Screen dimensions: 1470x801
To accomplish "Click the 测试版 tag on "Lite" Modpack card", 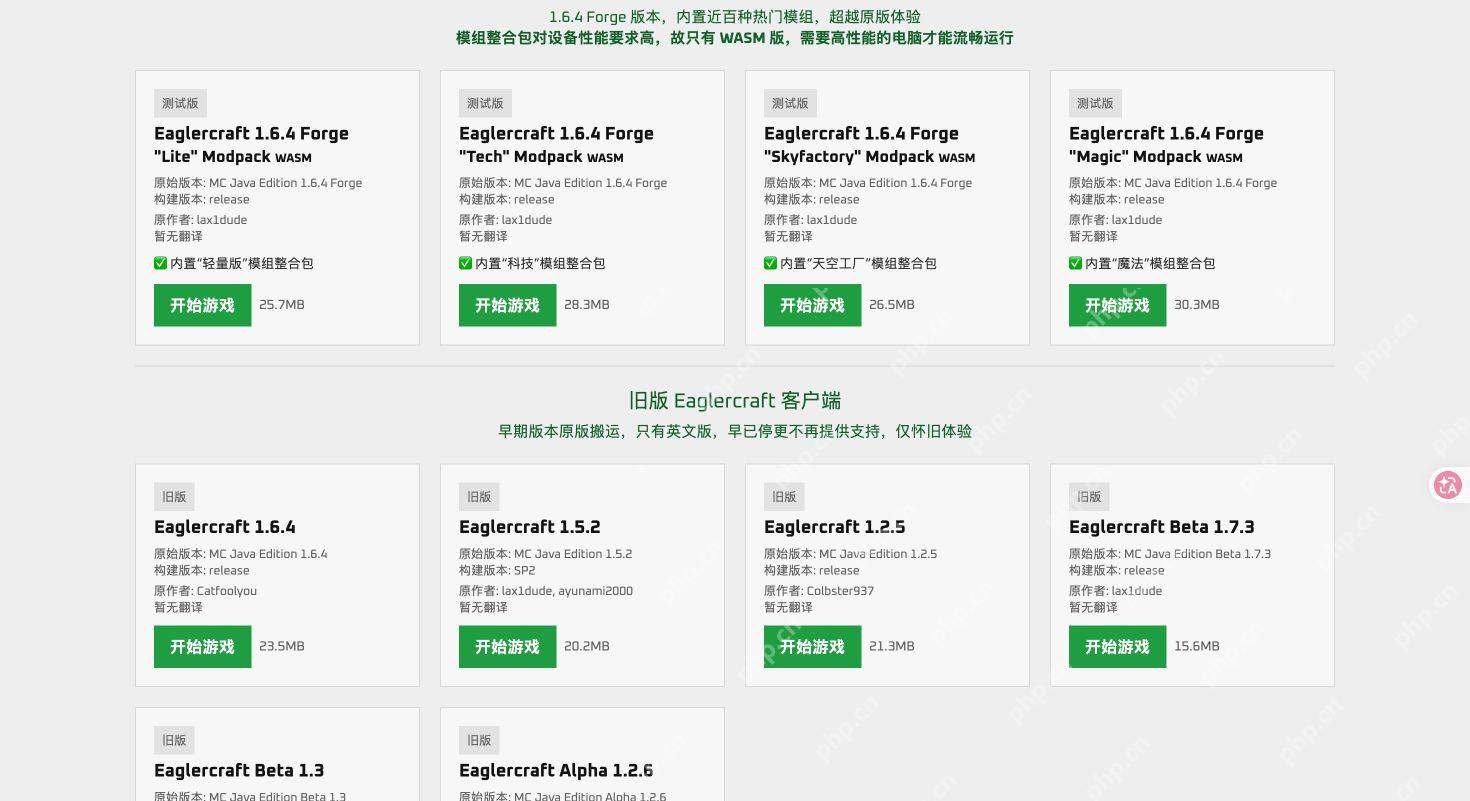I will click(180, 103).
